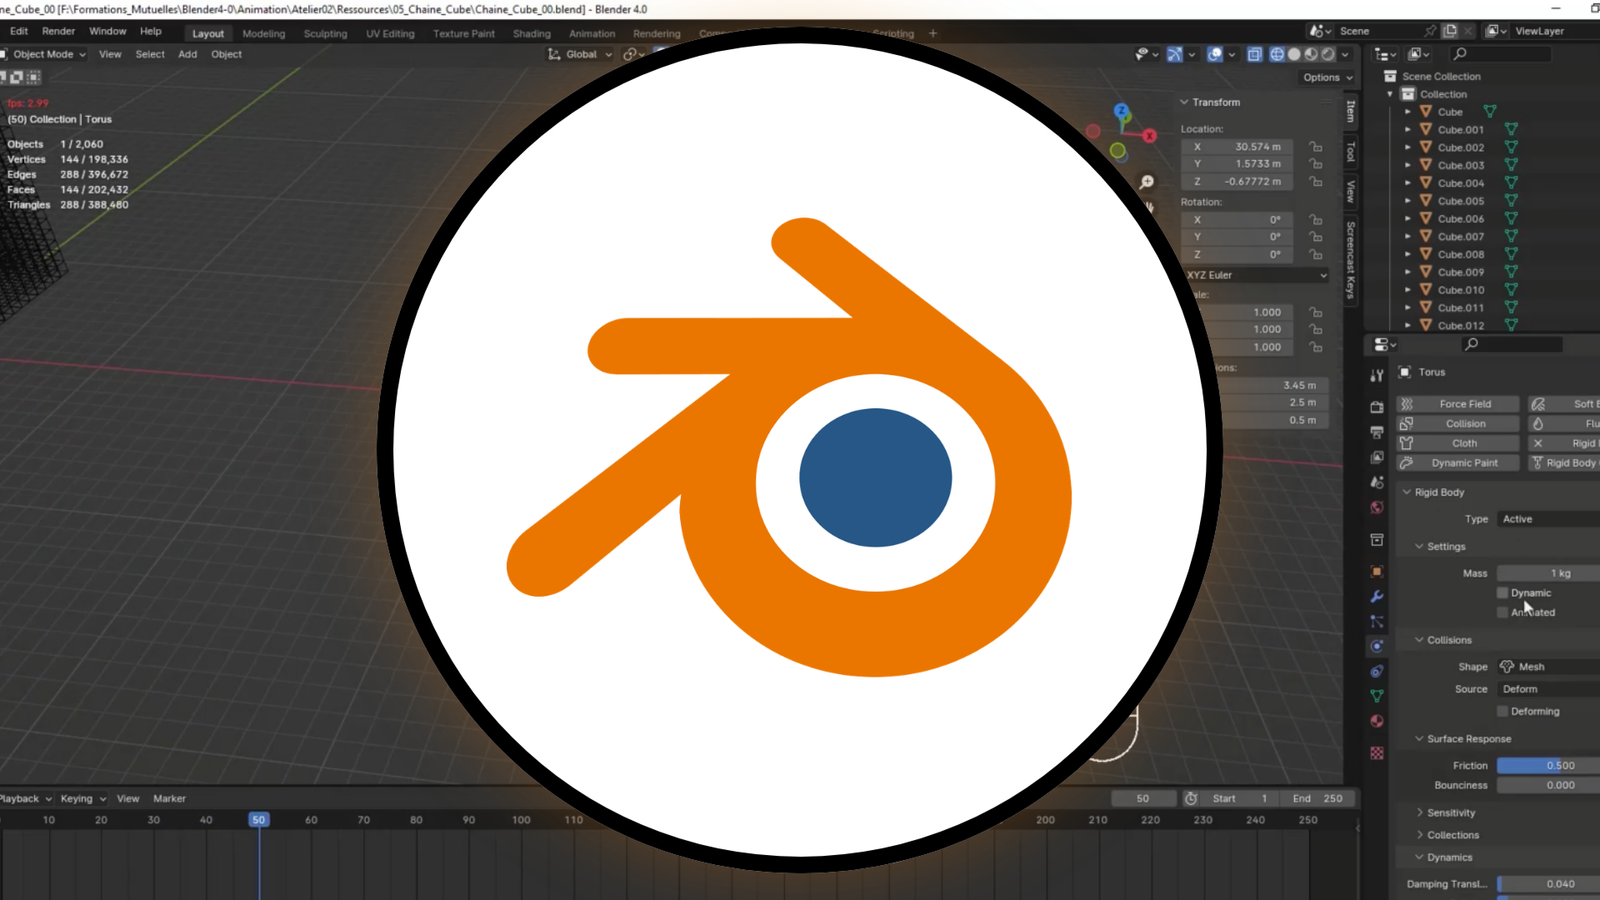The height and width of the screenshot is (900, 1600).
Task: Open the XYZ Euler rotation mode dropdown
Action: coord(1256,275)
